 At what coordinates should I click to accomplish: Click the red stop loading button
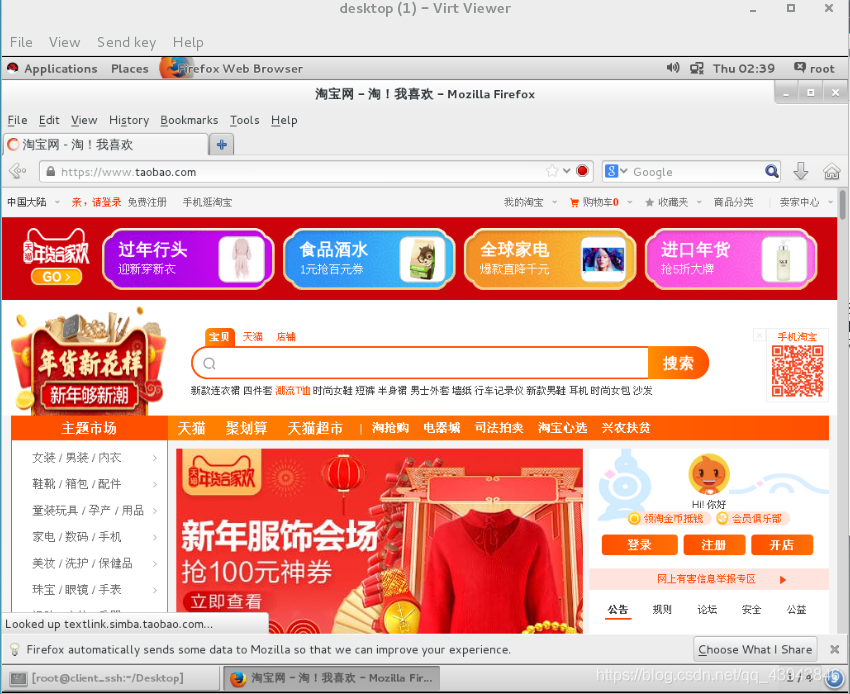point(583,171)
